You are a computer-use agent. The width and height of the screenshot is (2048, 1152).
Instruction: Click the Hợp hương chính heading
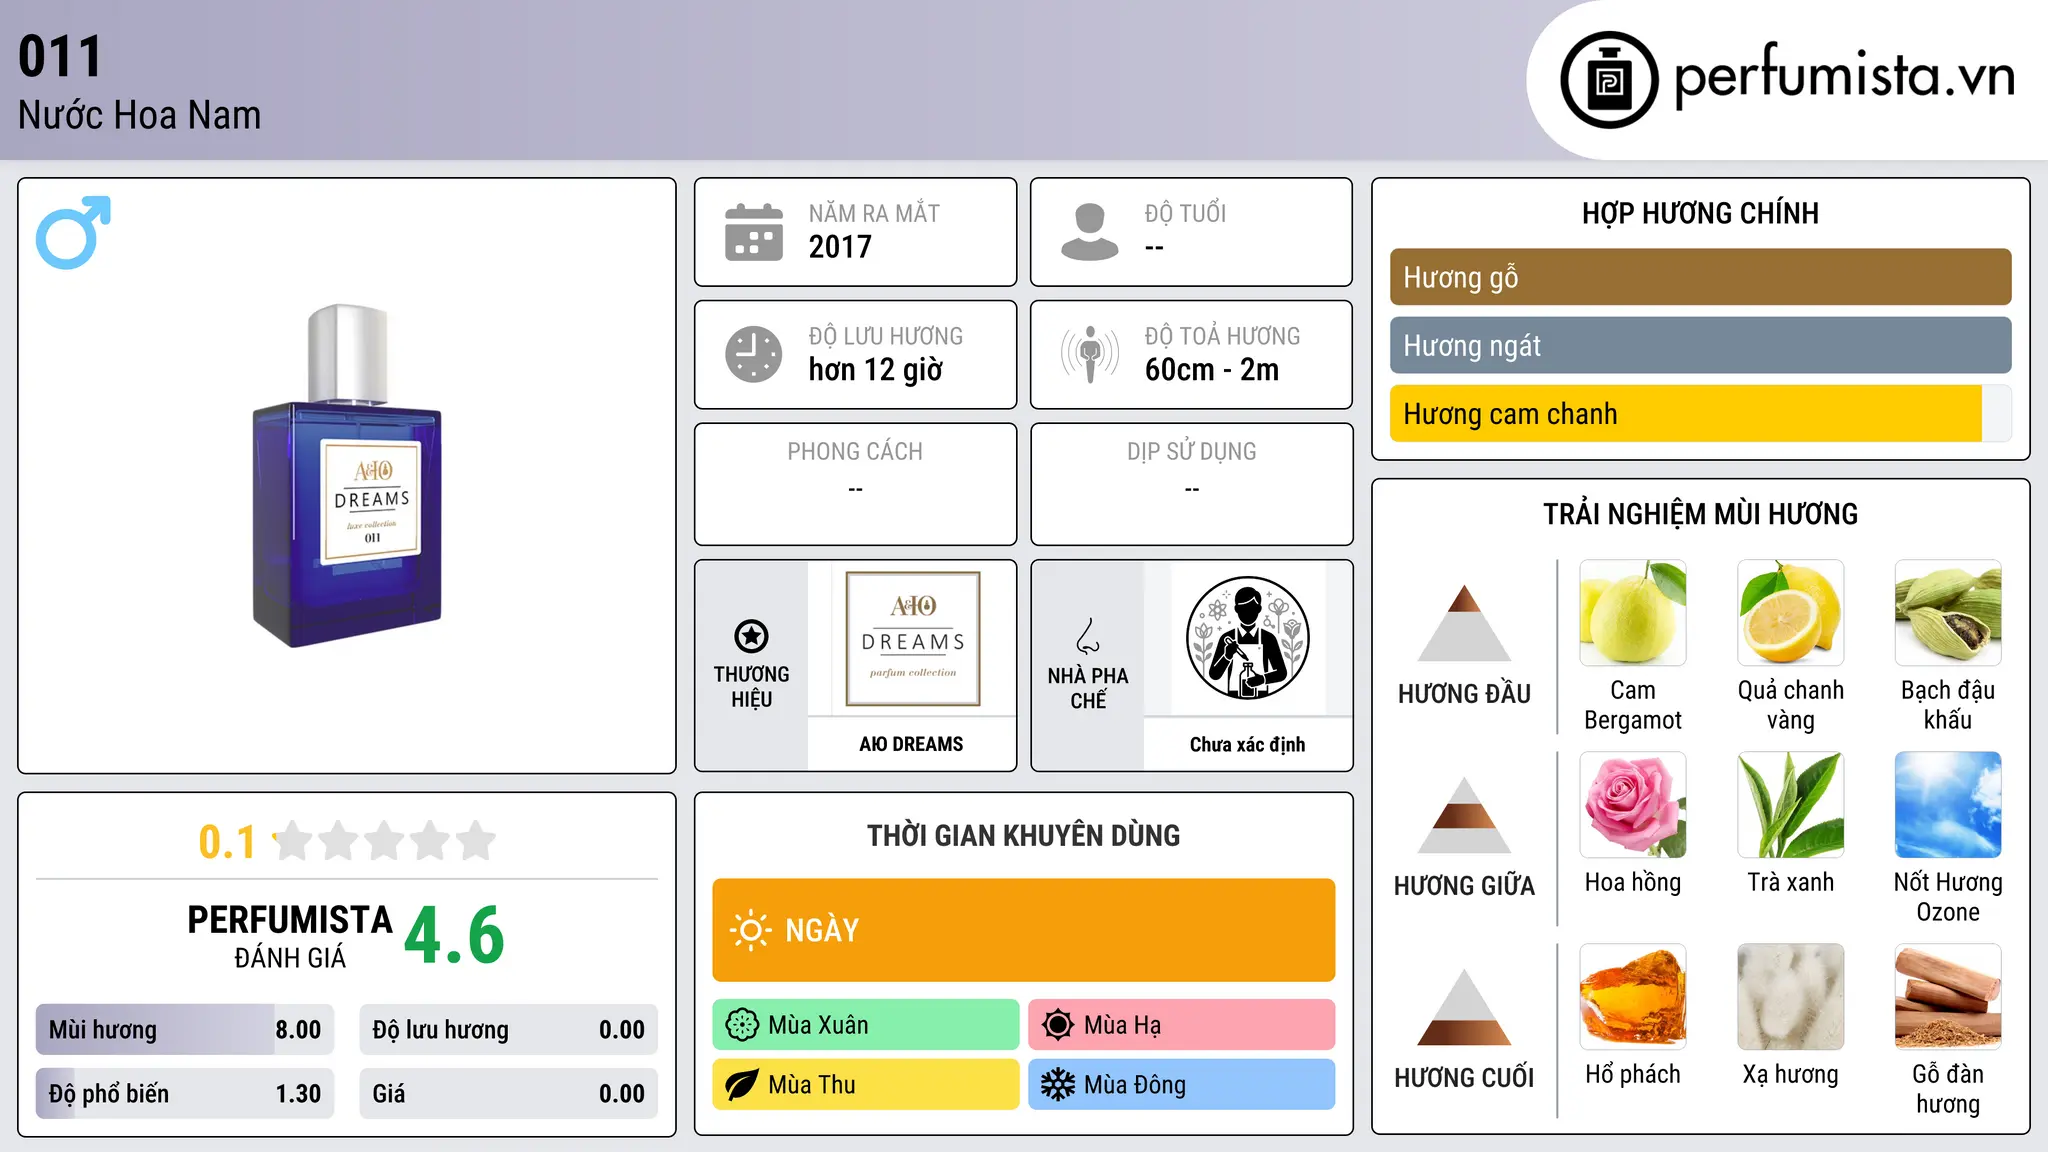pos(1700,213)
